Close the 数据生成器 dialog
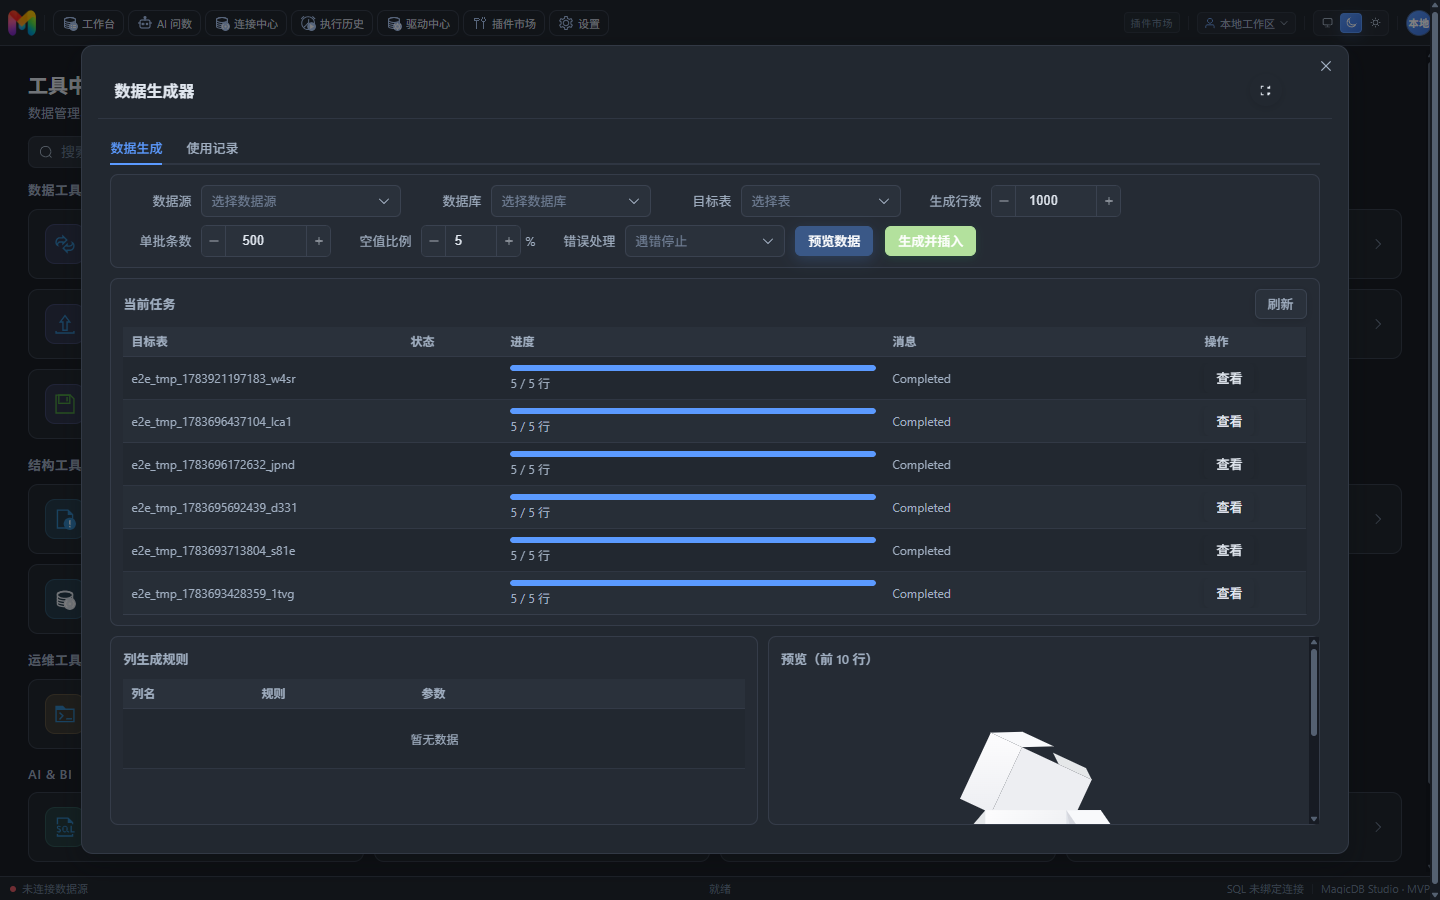The height and width of the screenshot is (900, 1440). [1326, 66]
